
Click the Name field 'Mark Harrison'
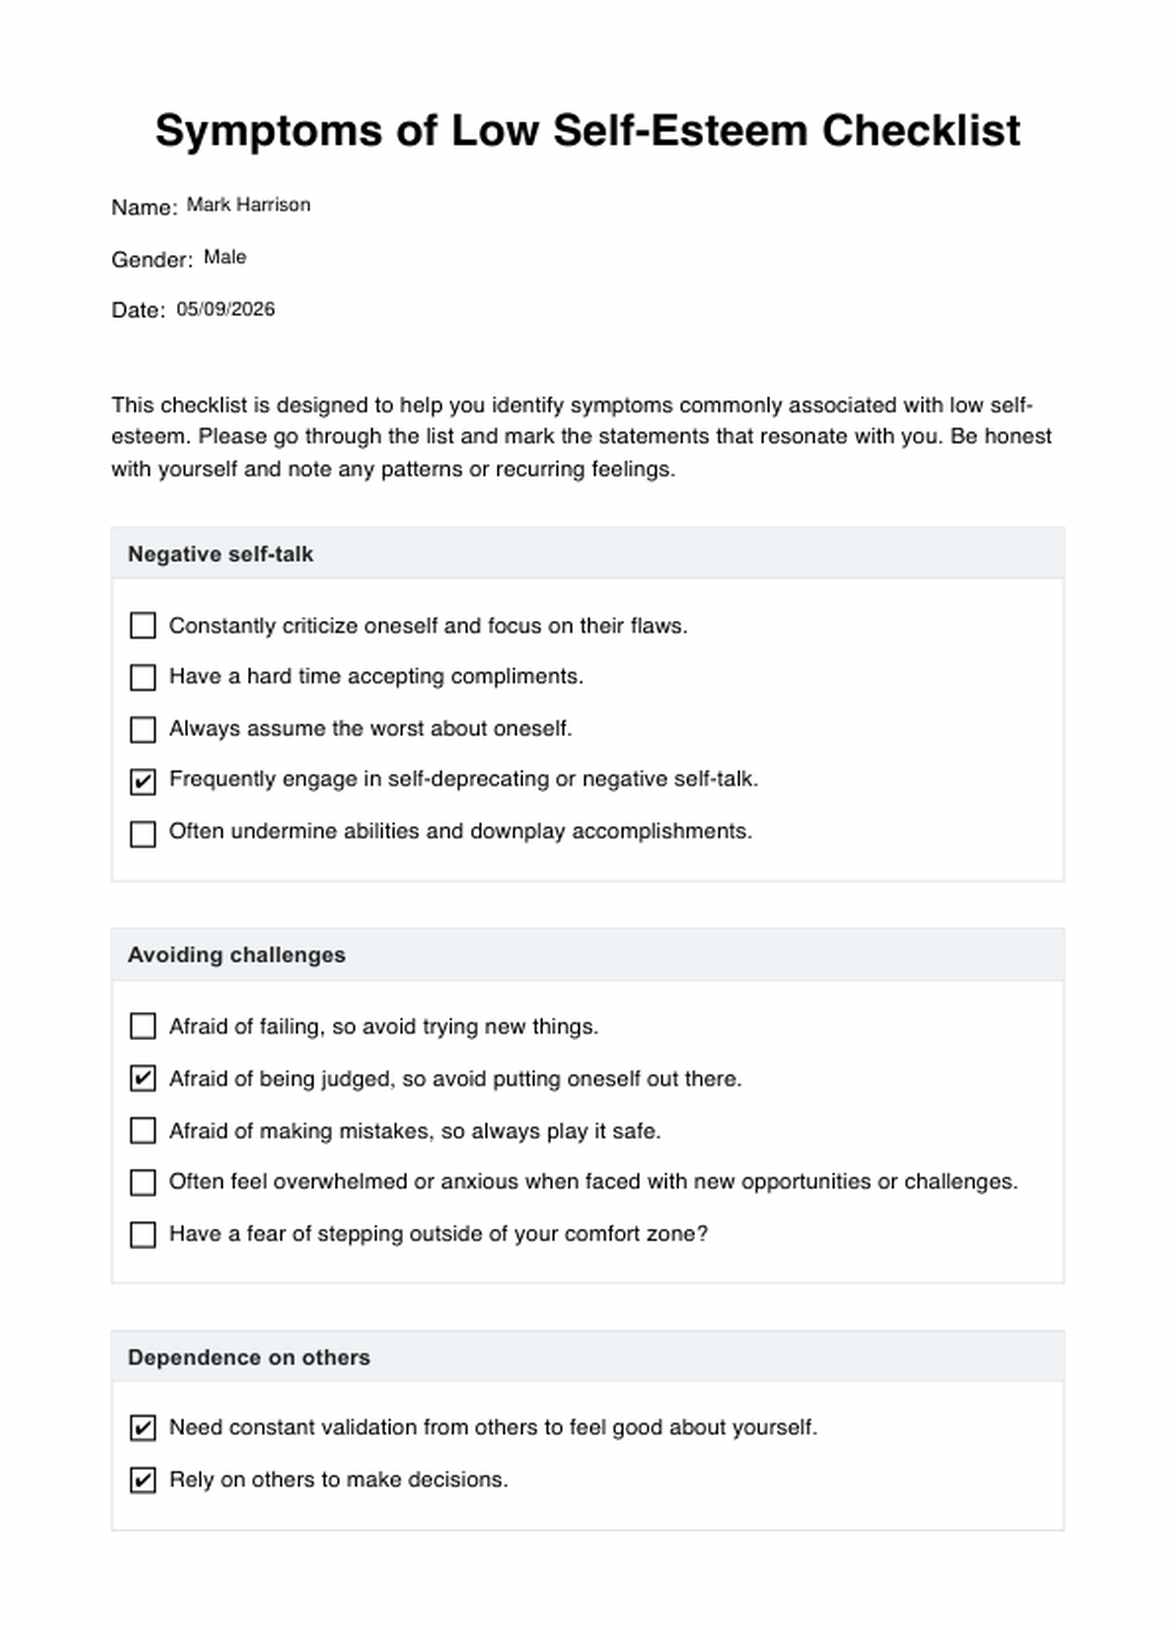[x=248, y=205]
